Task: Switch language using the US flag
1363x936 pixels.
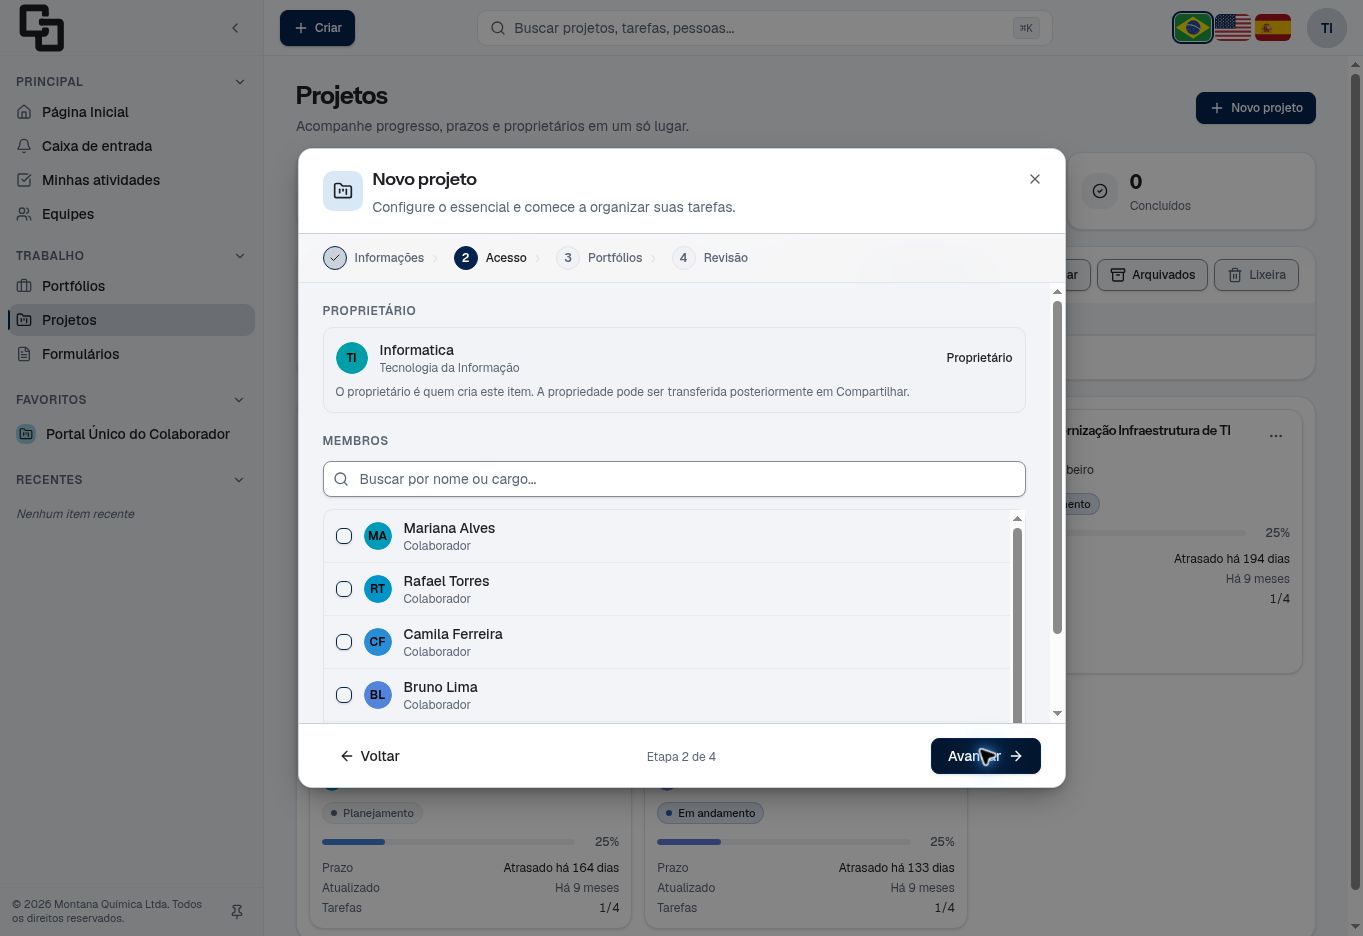Action: [x=1232, y=28]
